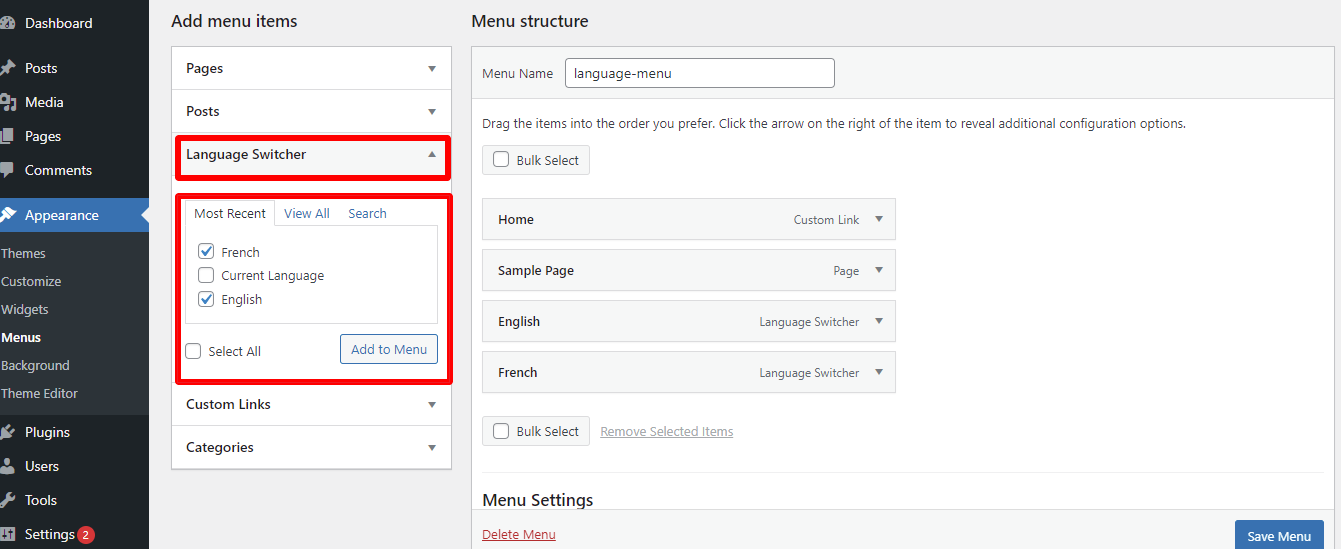1341x549 pixels.
Task: Click the Comments bubble icon
Action: point(7,170)
